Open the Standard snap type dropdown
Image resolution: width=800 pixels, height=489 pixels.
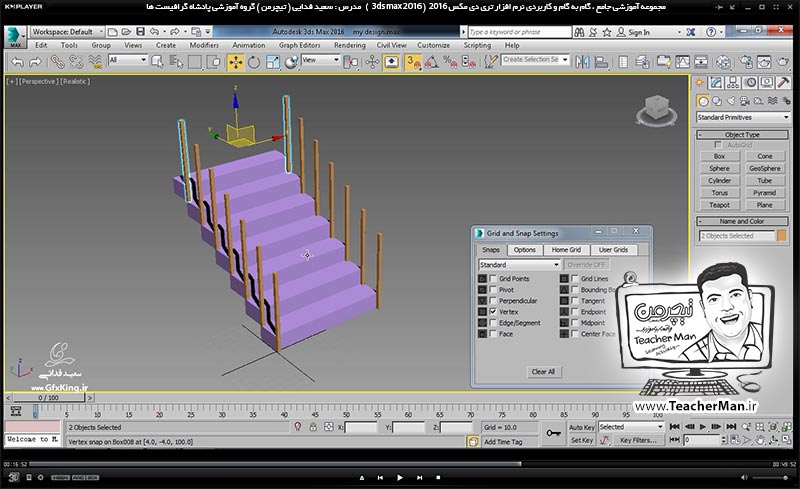519,265
